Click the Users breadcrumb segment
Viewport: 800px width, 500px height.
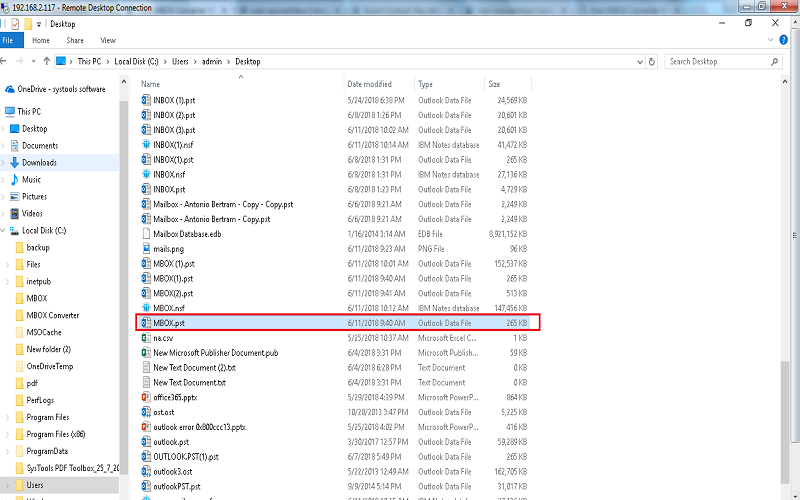coord(180,62)
